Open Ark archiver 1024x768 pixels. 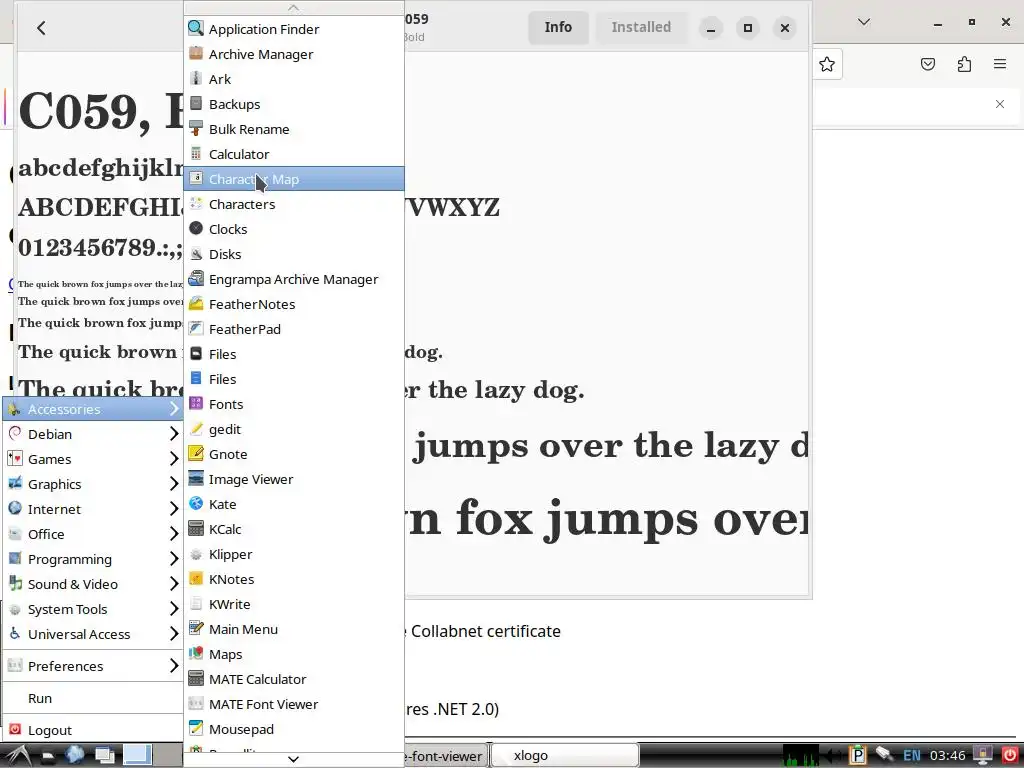coord(294,79)
